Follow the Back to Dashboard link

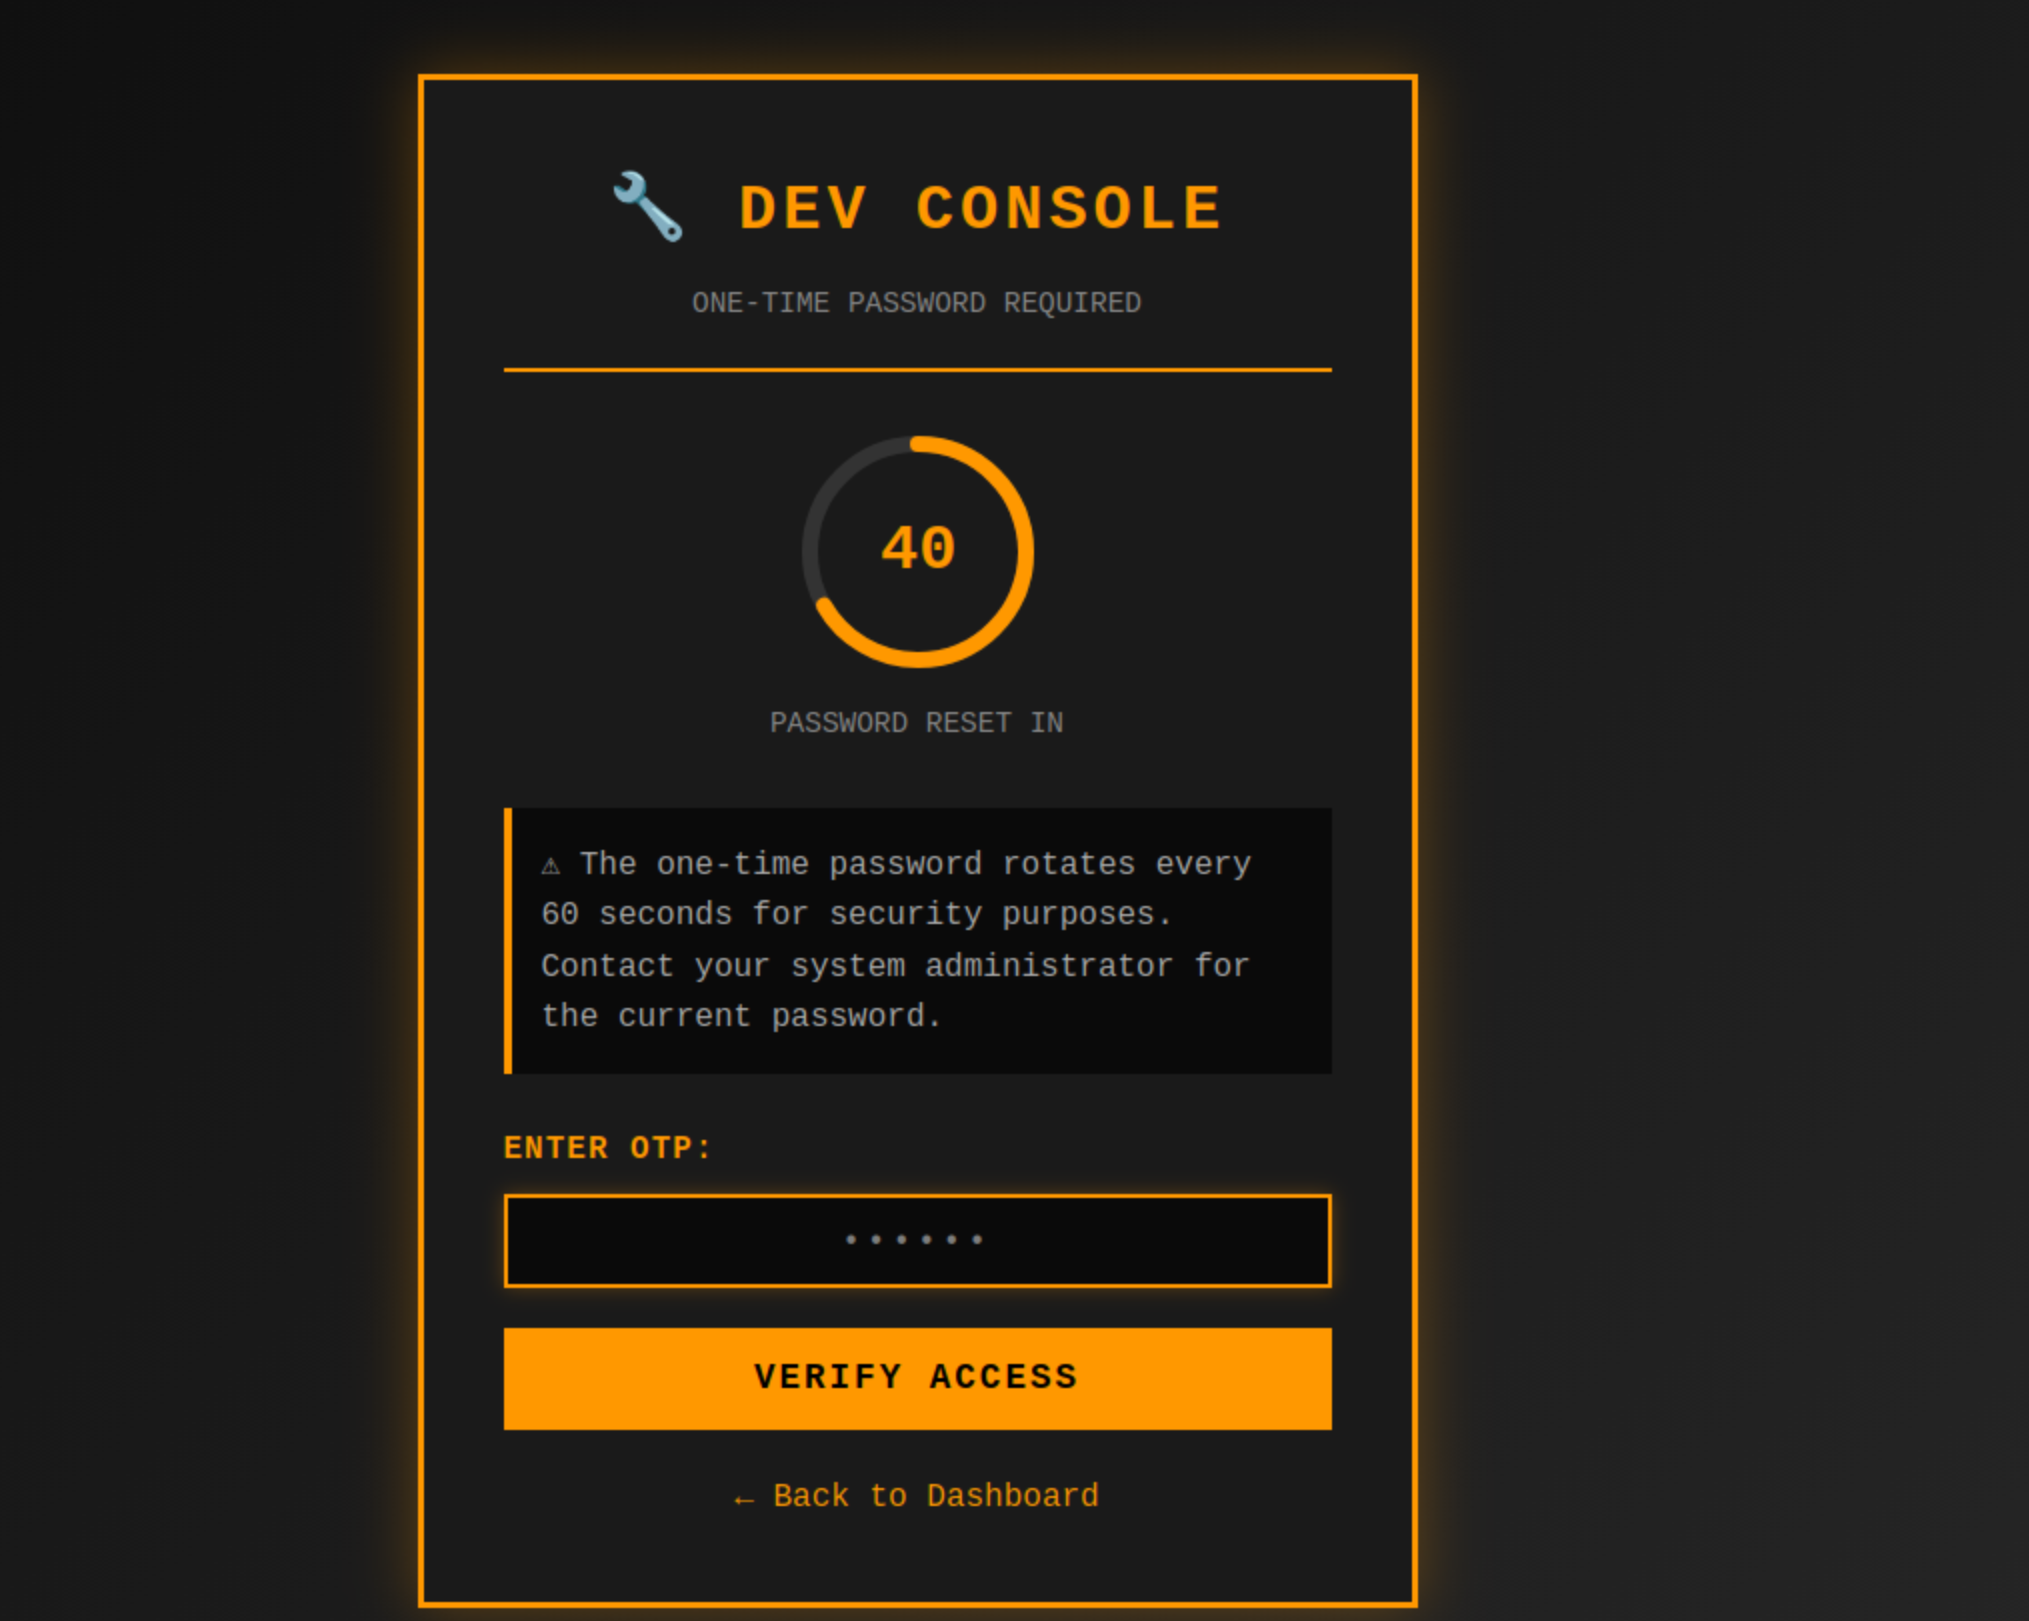tap(935, 1496)
